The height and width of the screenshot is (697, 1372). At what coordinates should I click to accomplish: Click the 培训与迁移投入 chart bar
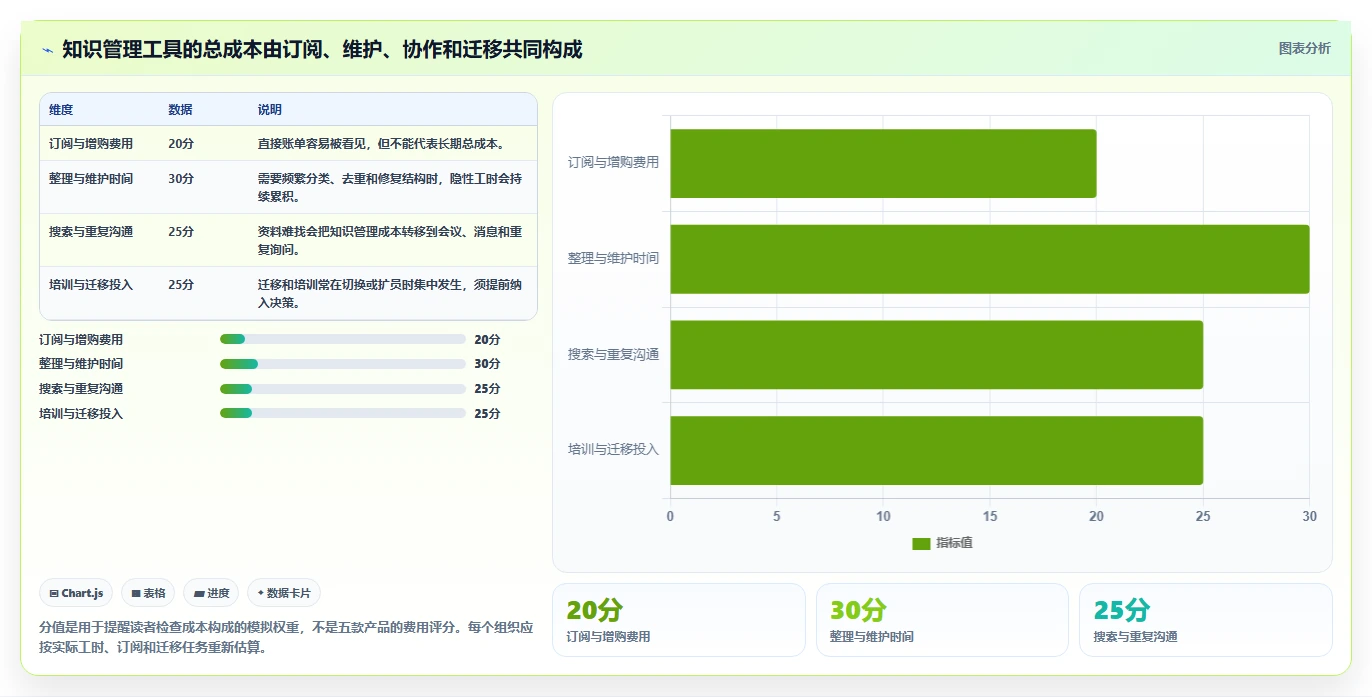tap(936, 450)
